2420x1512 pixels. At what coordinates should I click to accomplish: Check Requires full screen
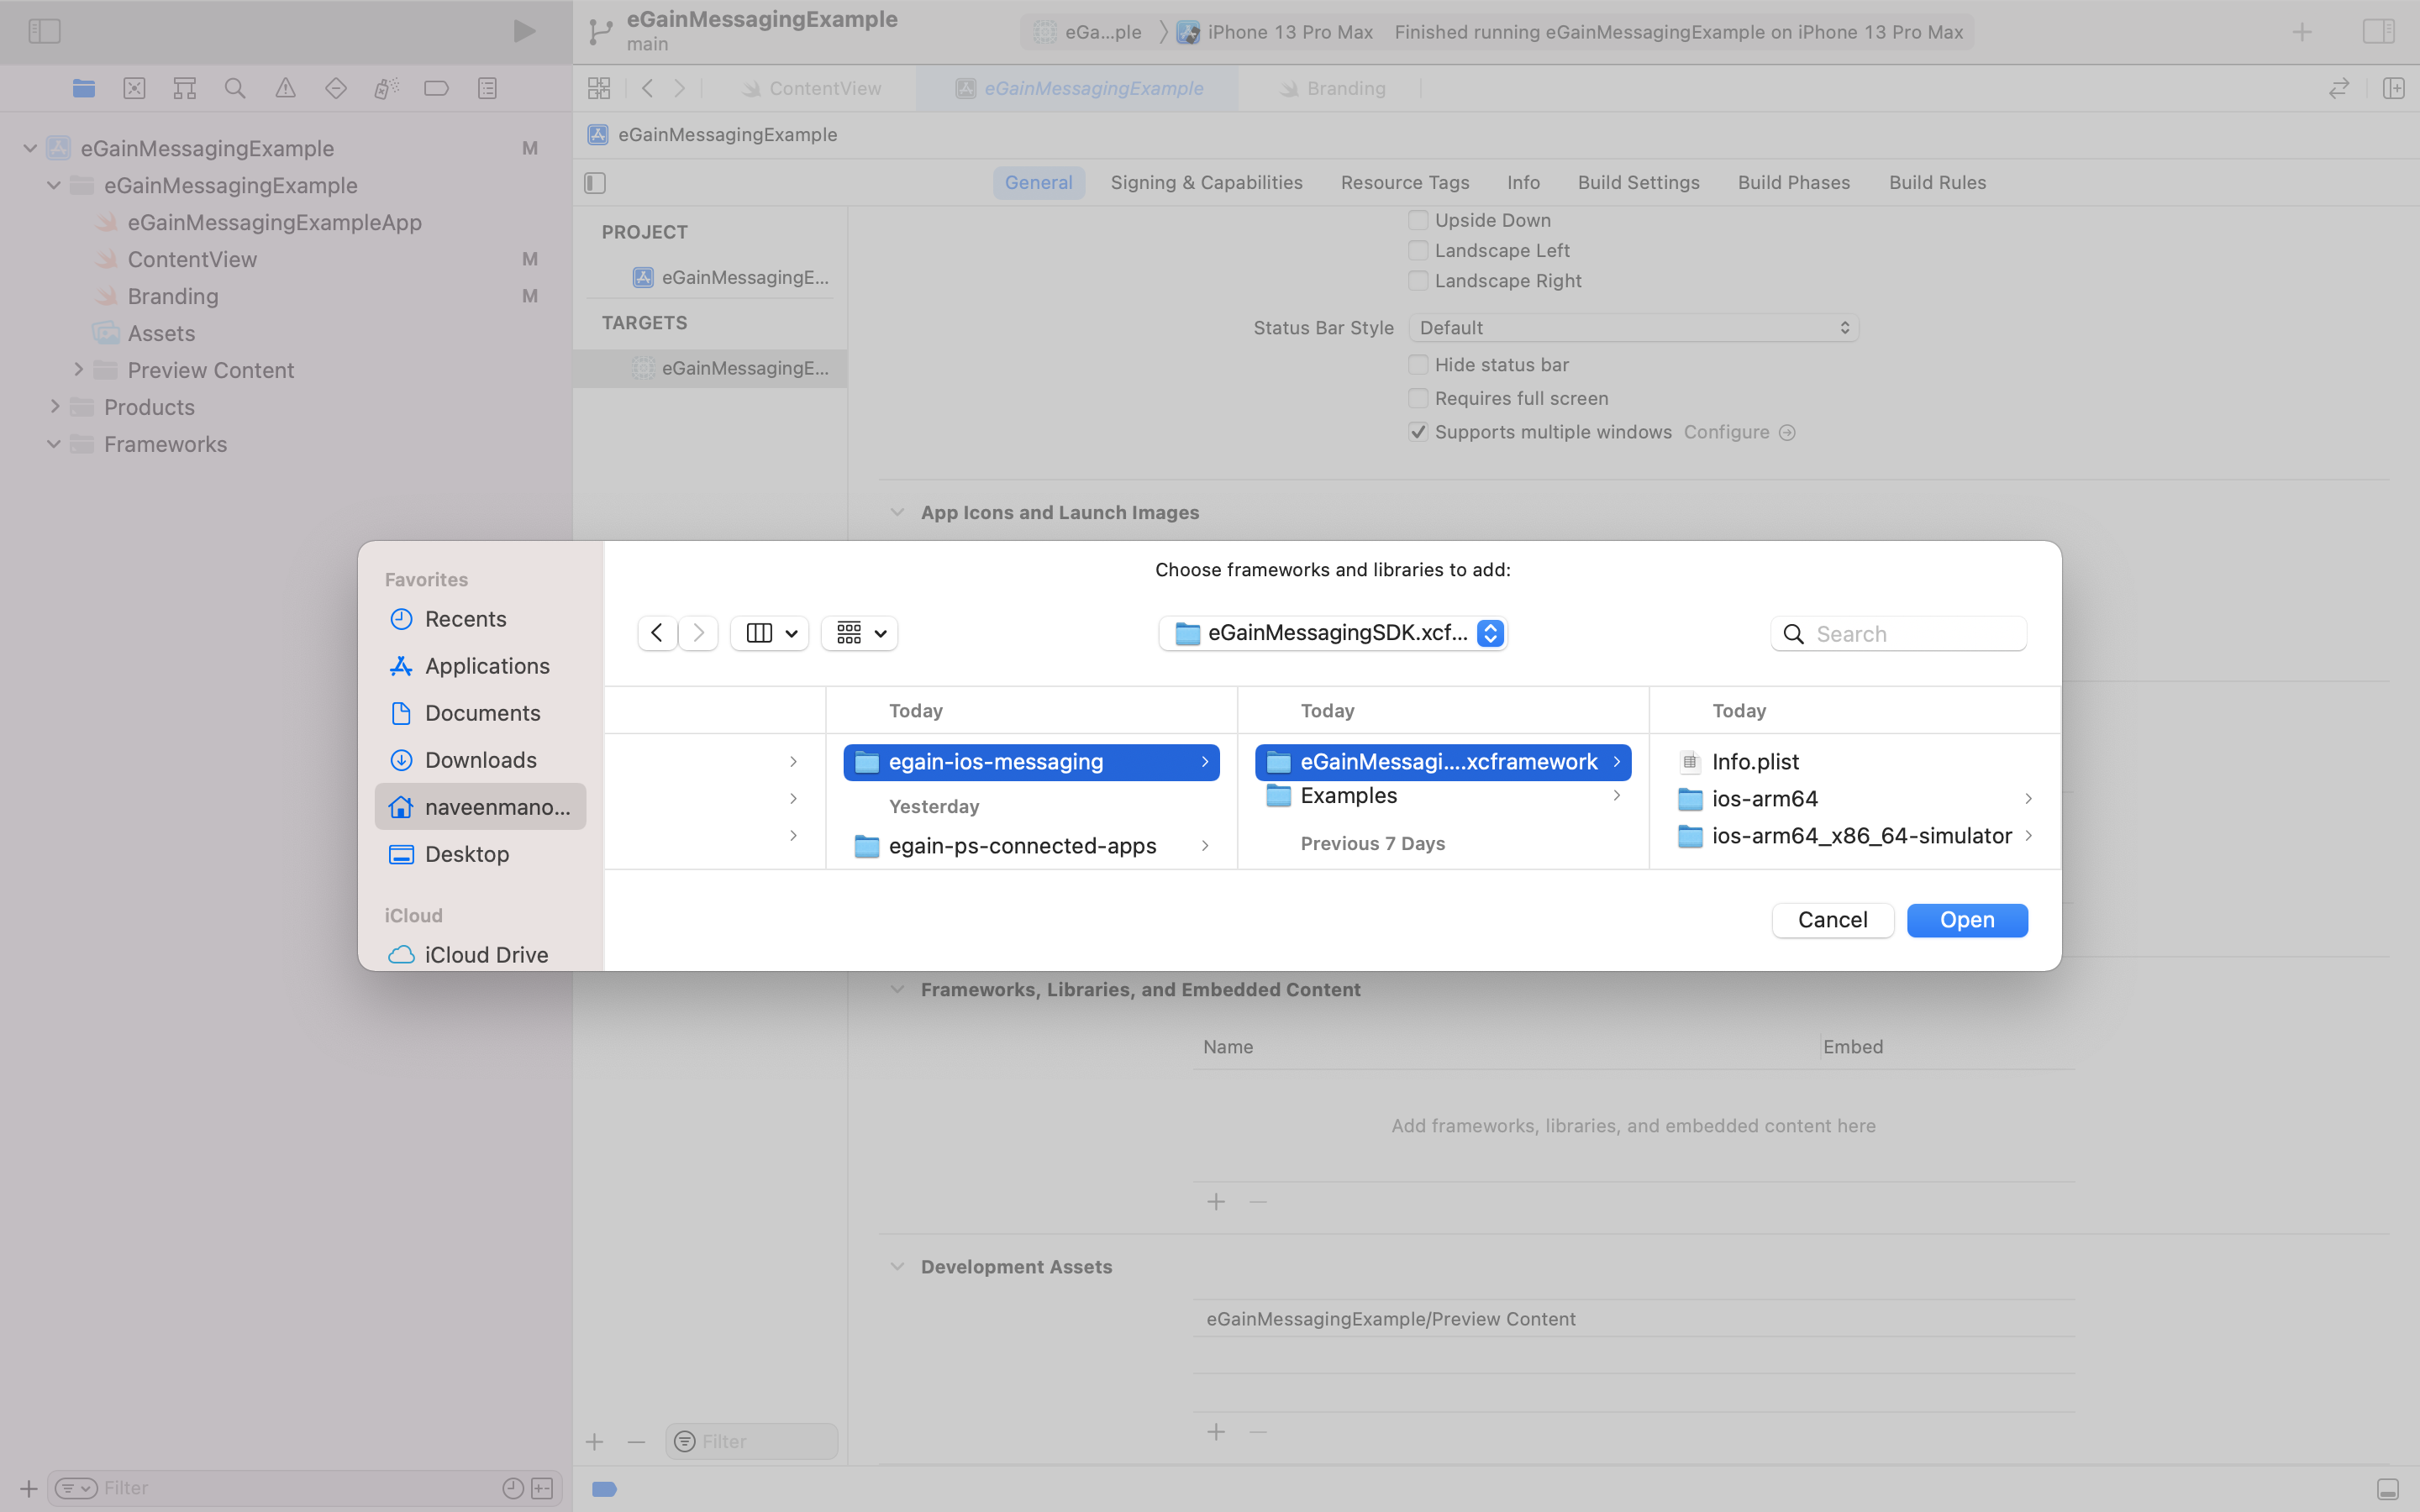(1418, 398)
